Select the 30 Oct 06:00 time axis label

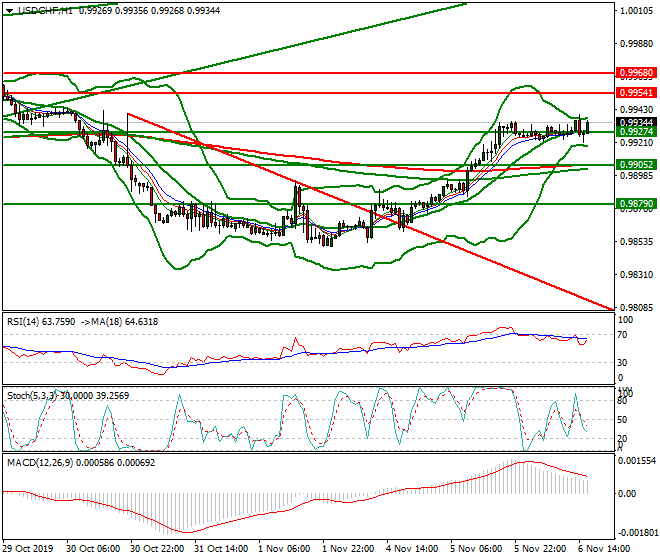click(93, 549)
